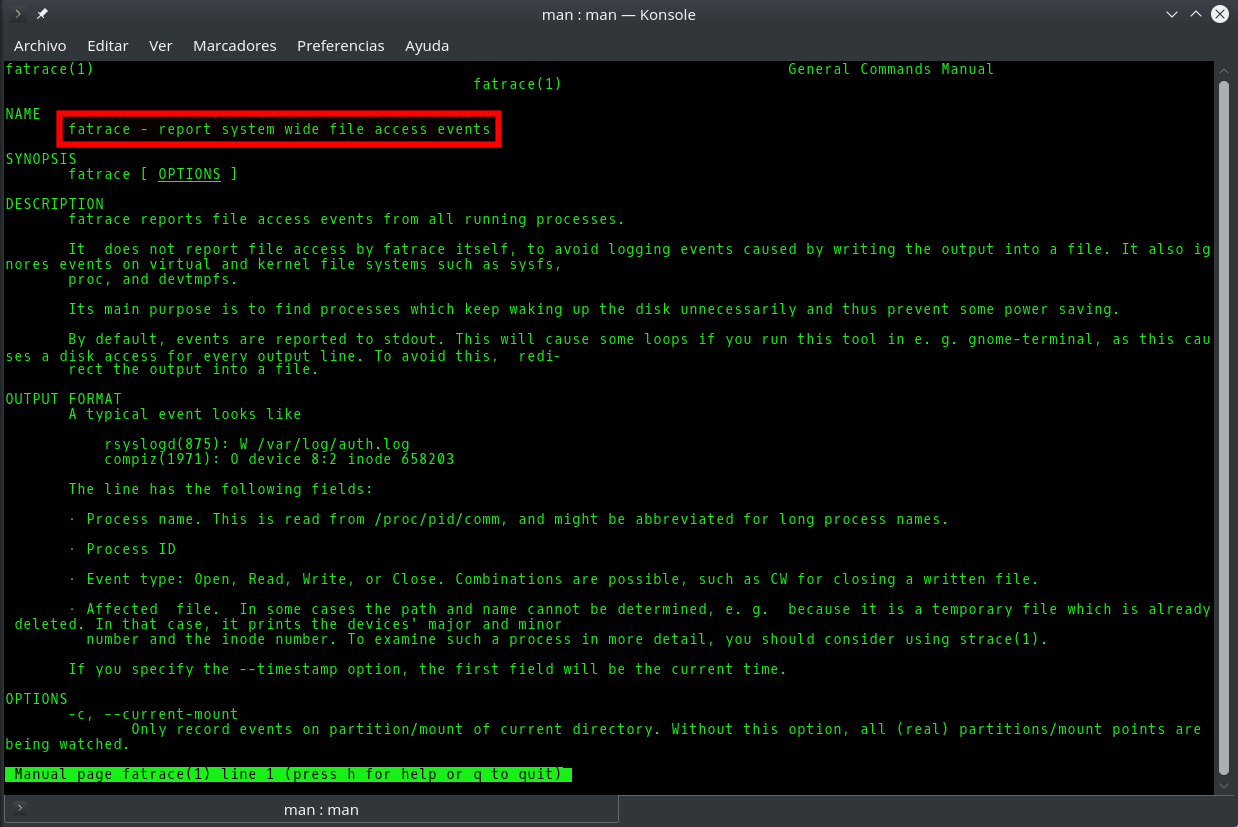This screenshot has height=827, width=1238.
Task: Maximize the Konsole window
Action: coord(1196,15)
